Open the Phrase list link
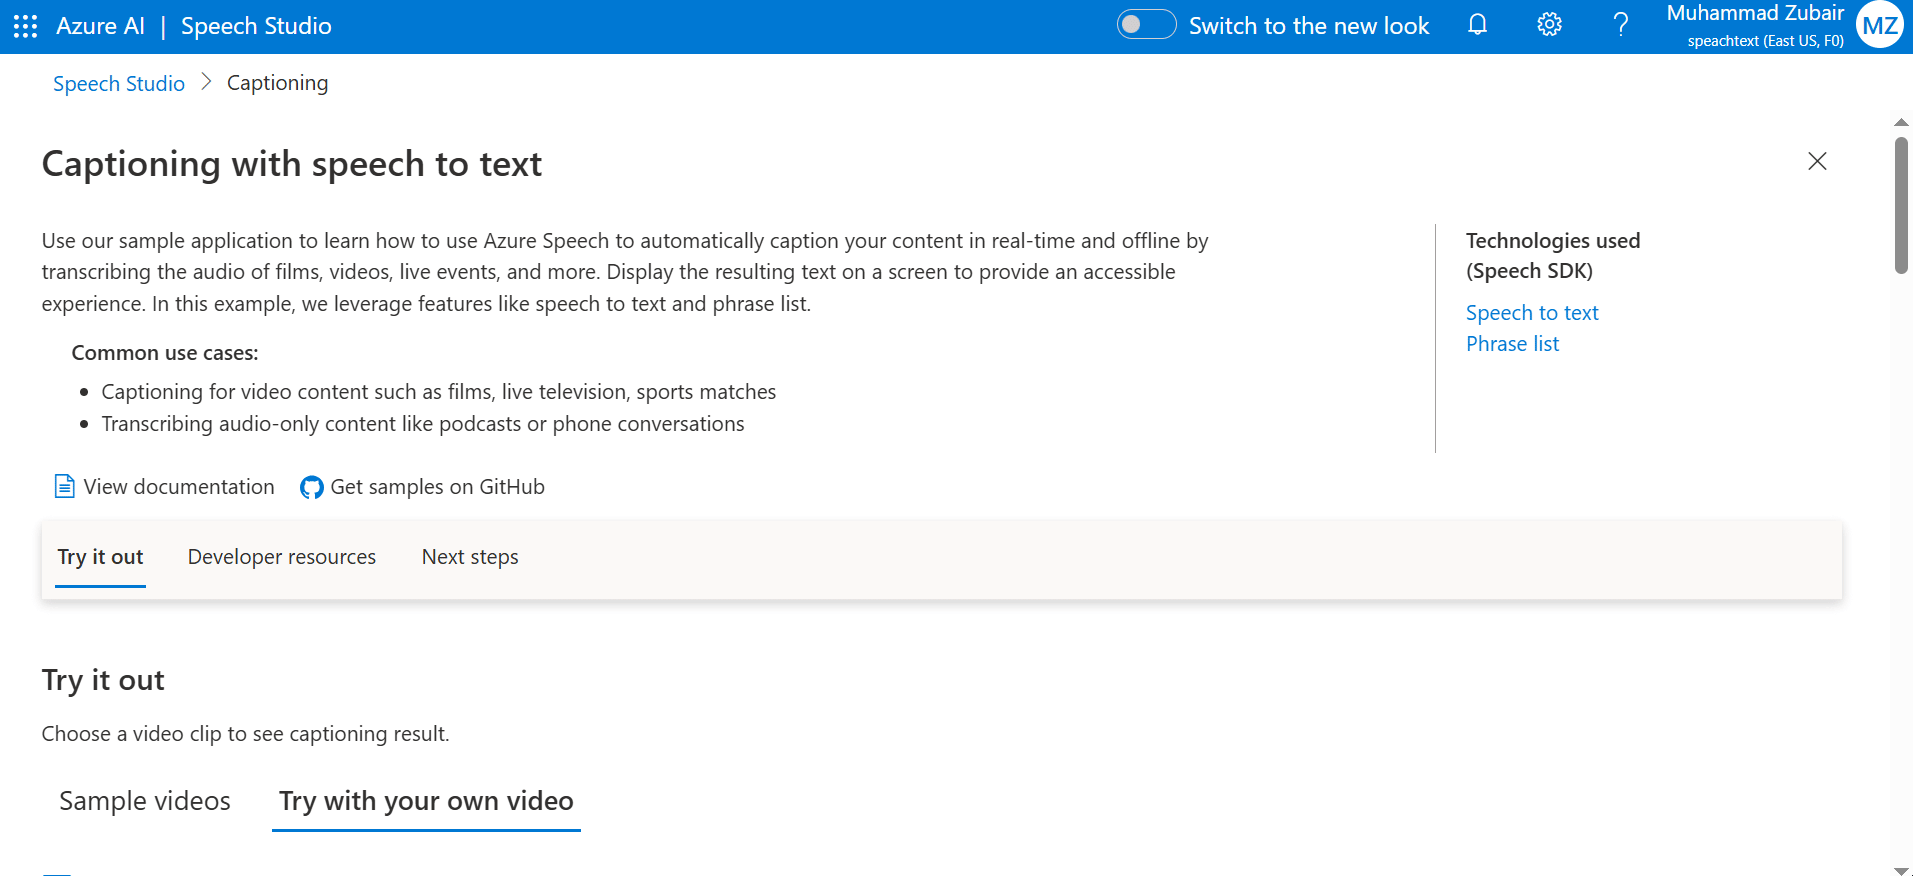The height and width of the screenshot is (876, 1913). 1512,344
